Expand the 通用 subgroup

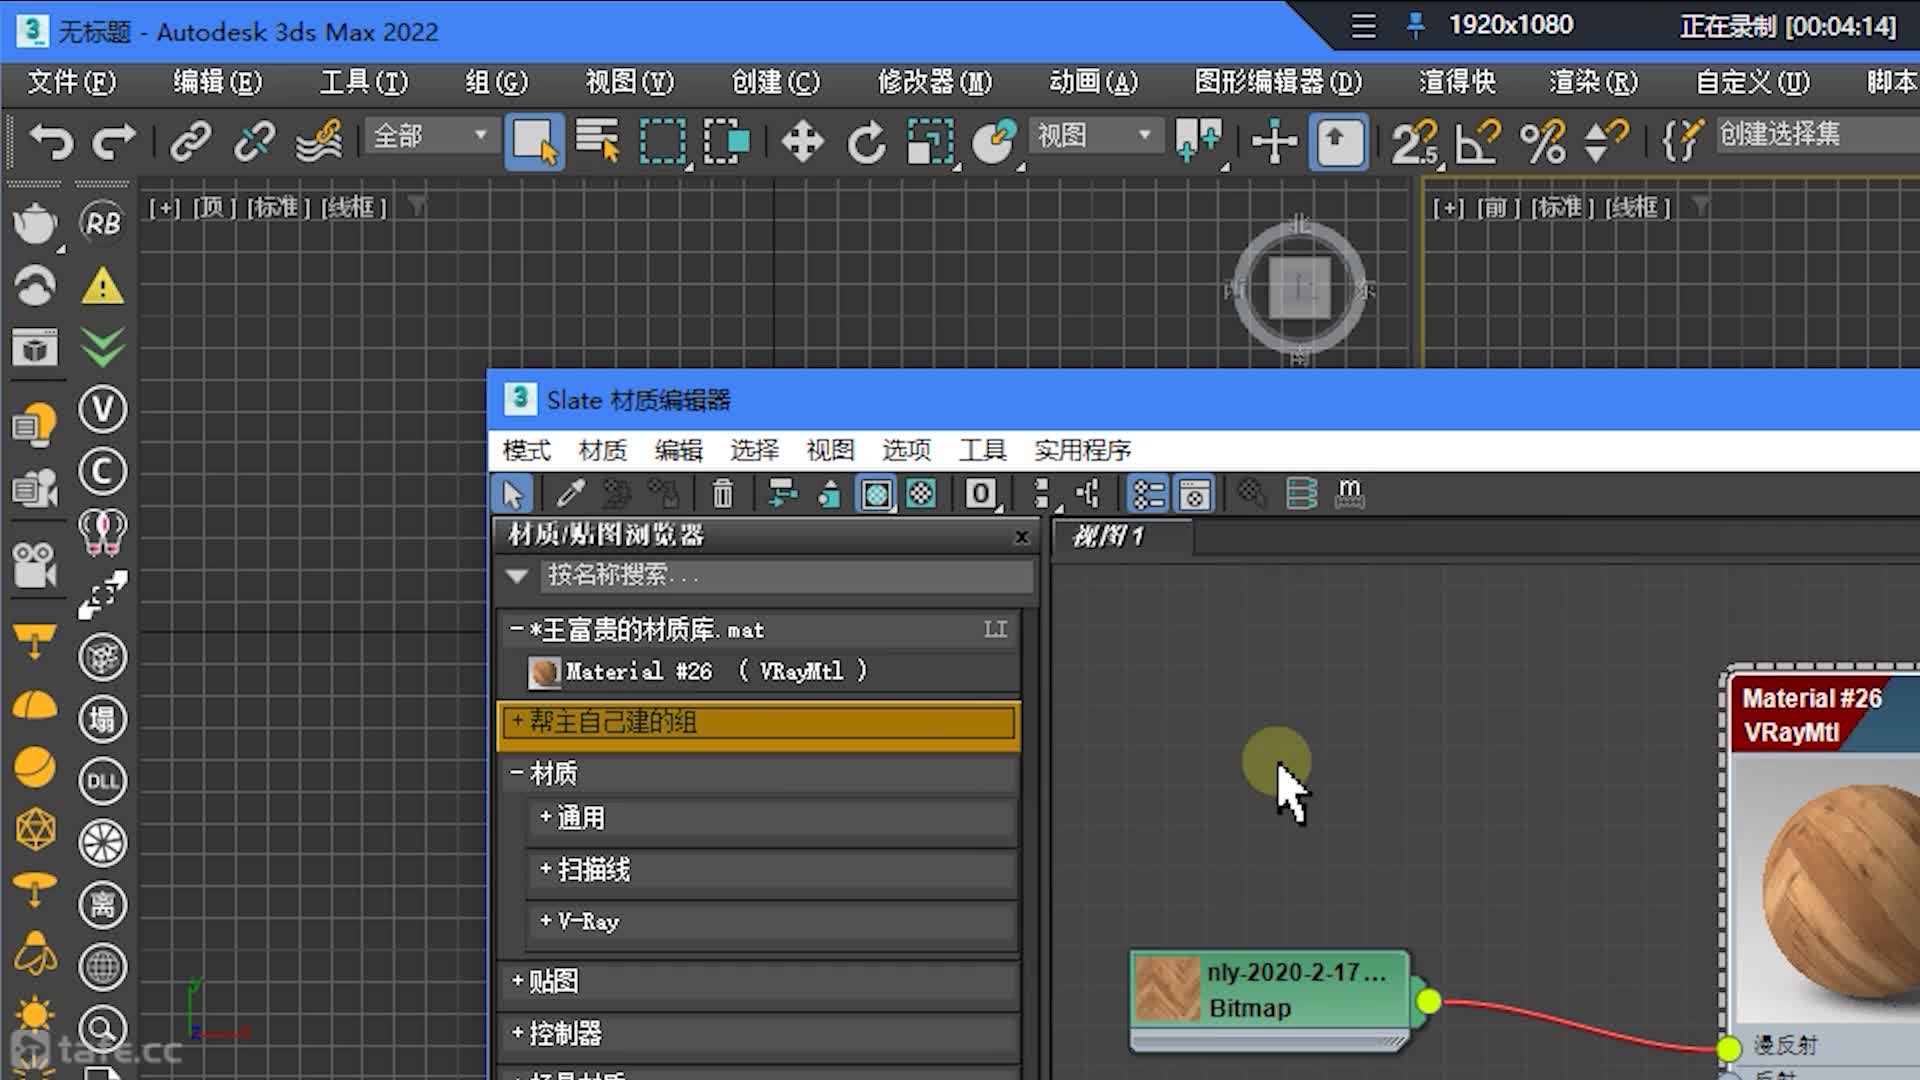click(545, 816)
